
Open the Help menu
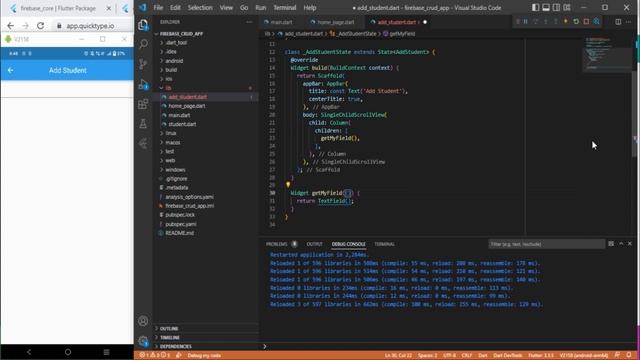click(x=310, y=8)
